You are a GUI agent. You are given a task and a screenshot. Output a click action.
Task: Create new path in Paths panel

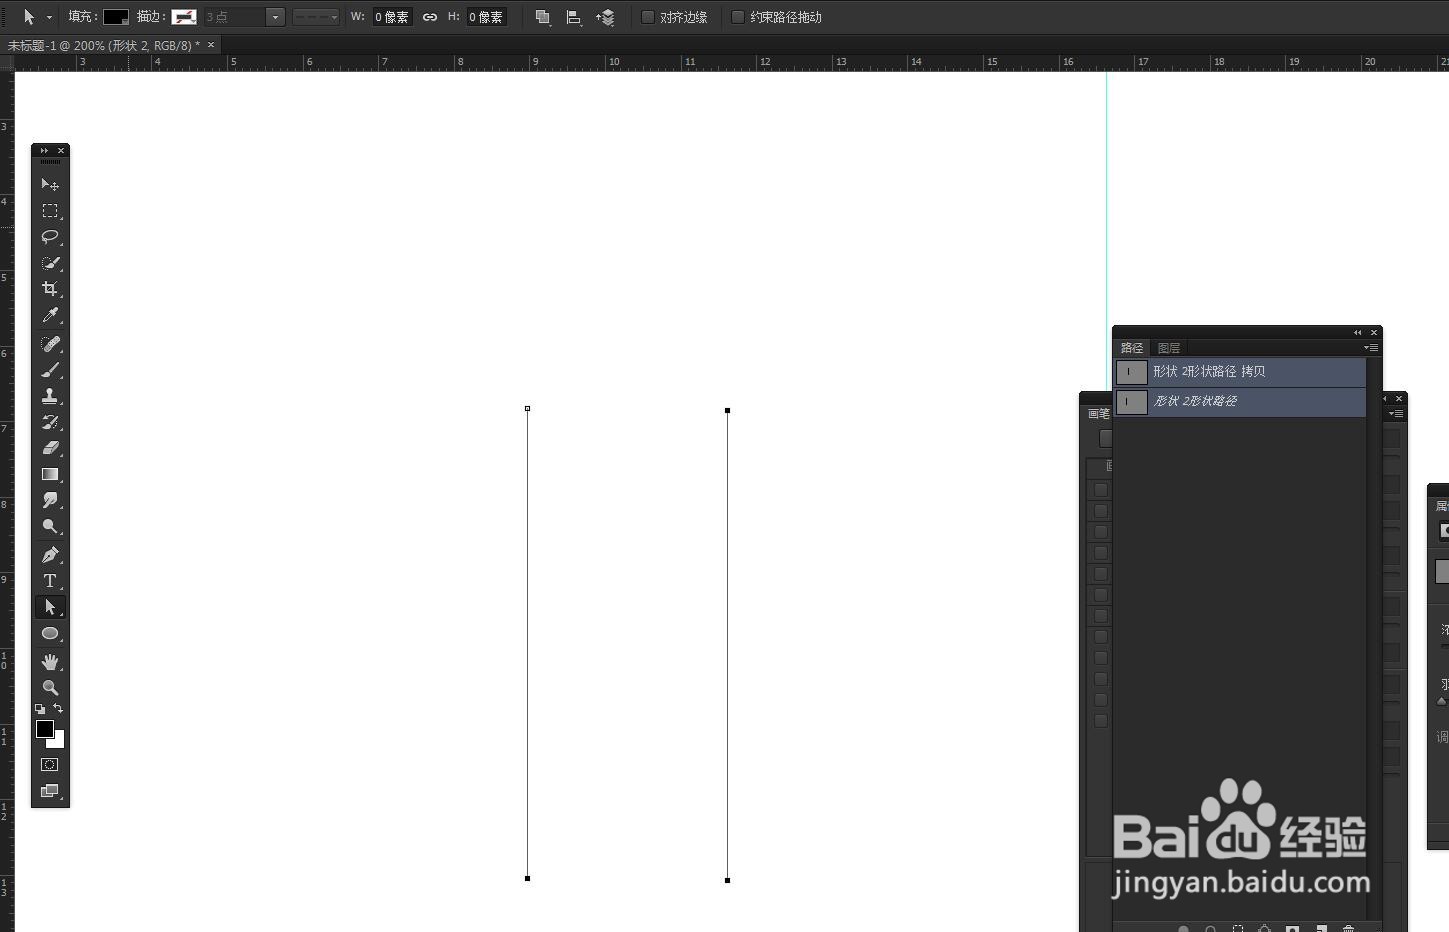point(1321,929)
